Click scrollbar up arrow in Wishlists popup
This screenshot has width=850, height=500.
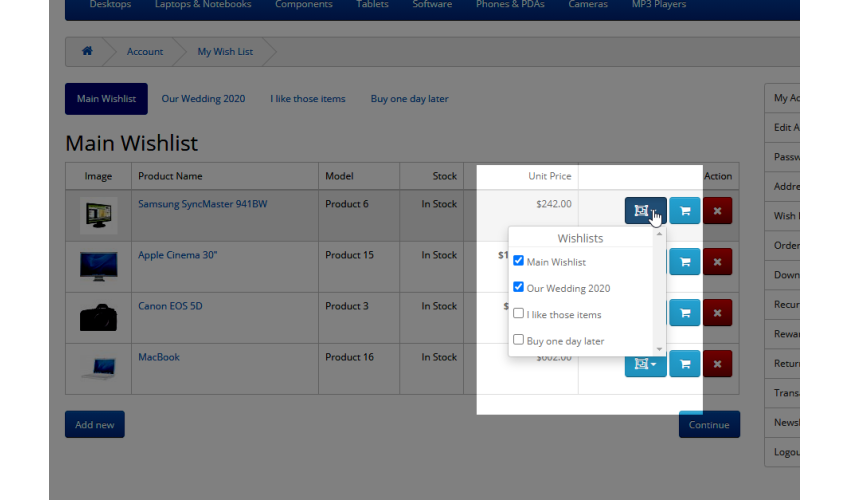(x=659, y=234)
